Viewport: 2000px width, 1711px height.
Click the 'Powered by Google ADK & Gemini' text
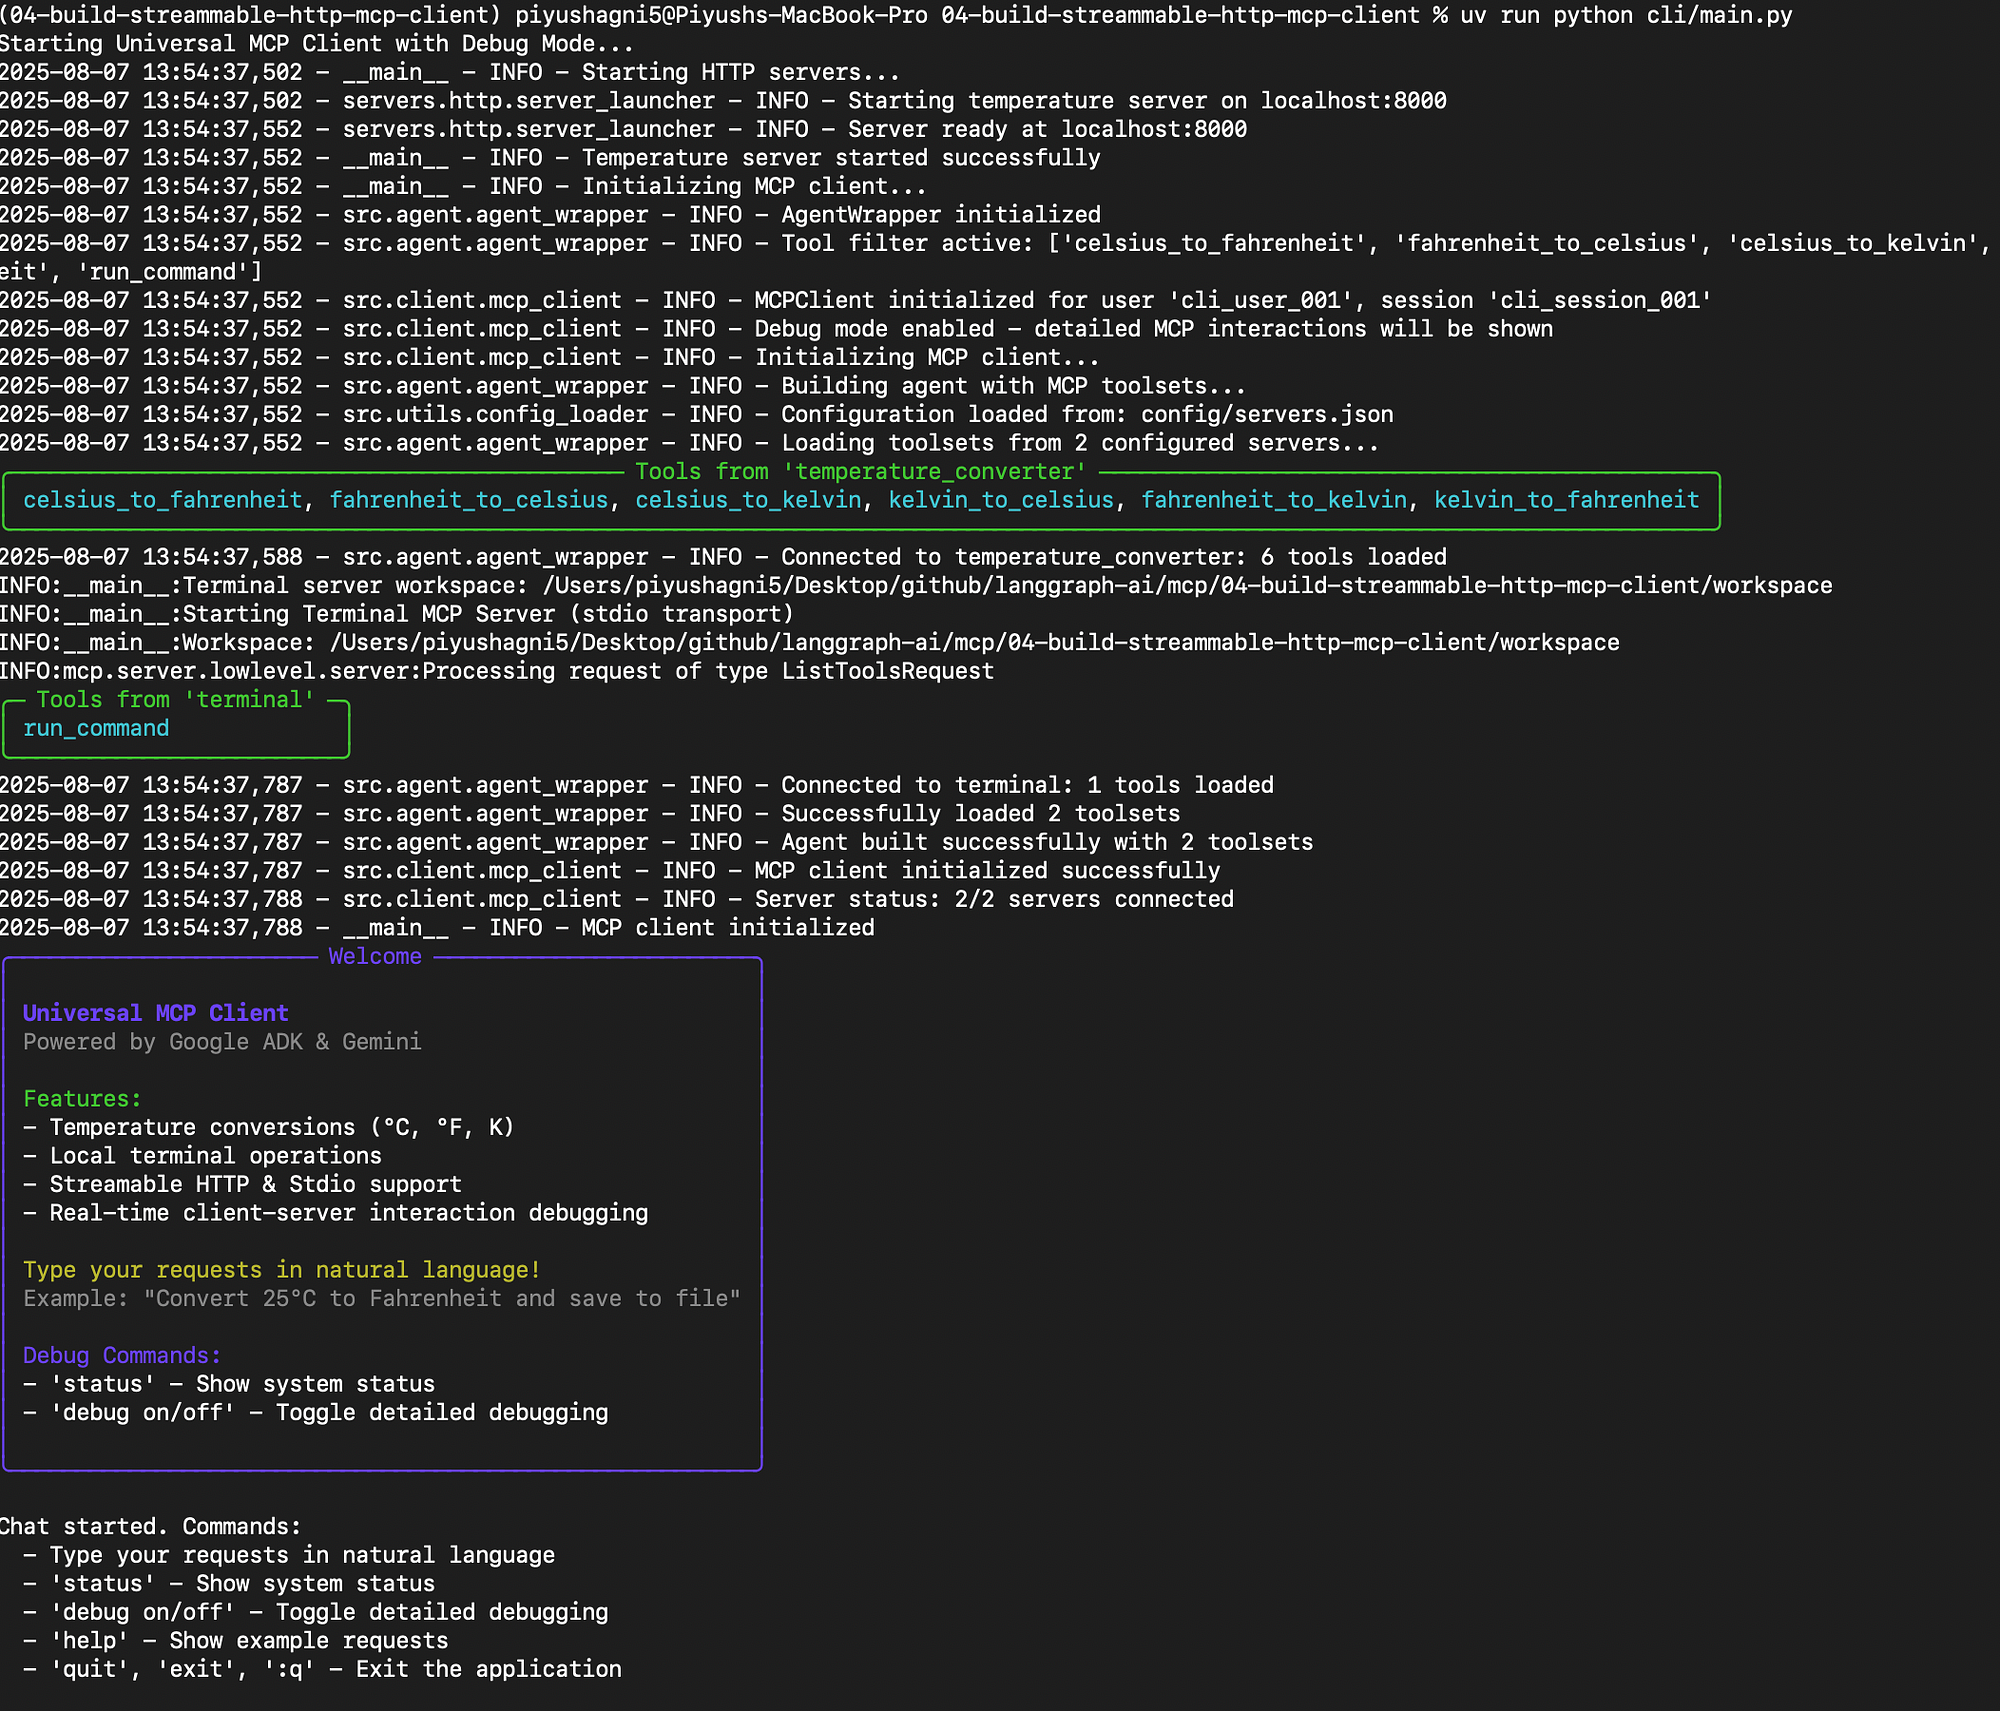[222, 1042]
